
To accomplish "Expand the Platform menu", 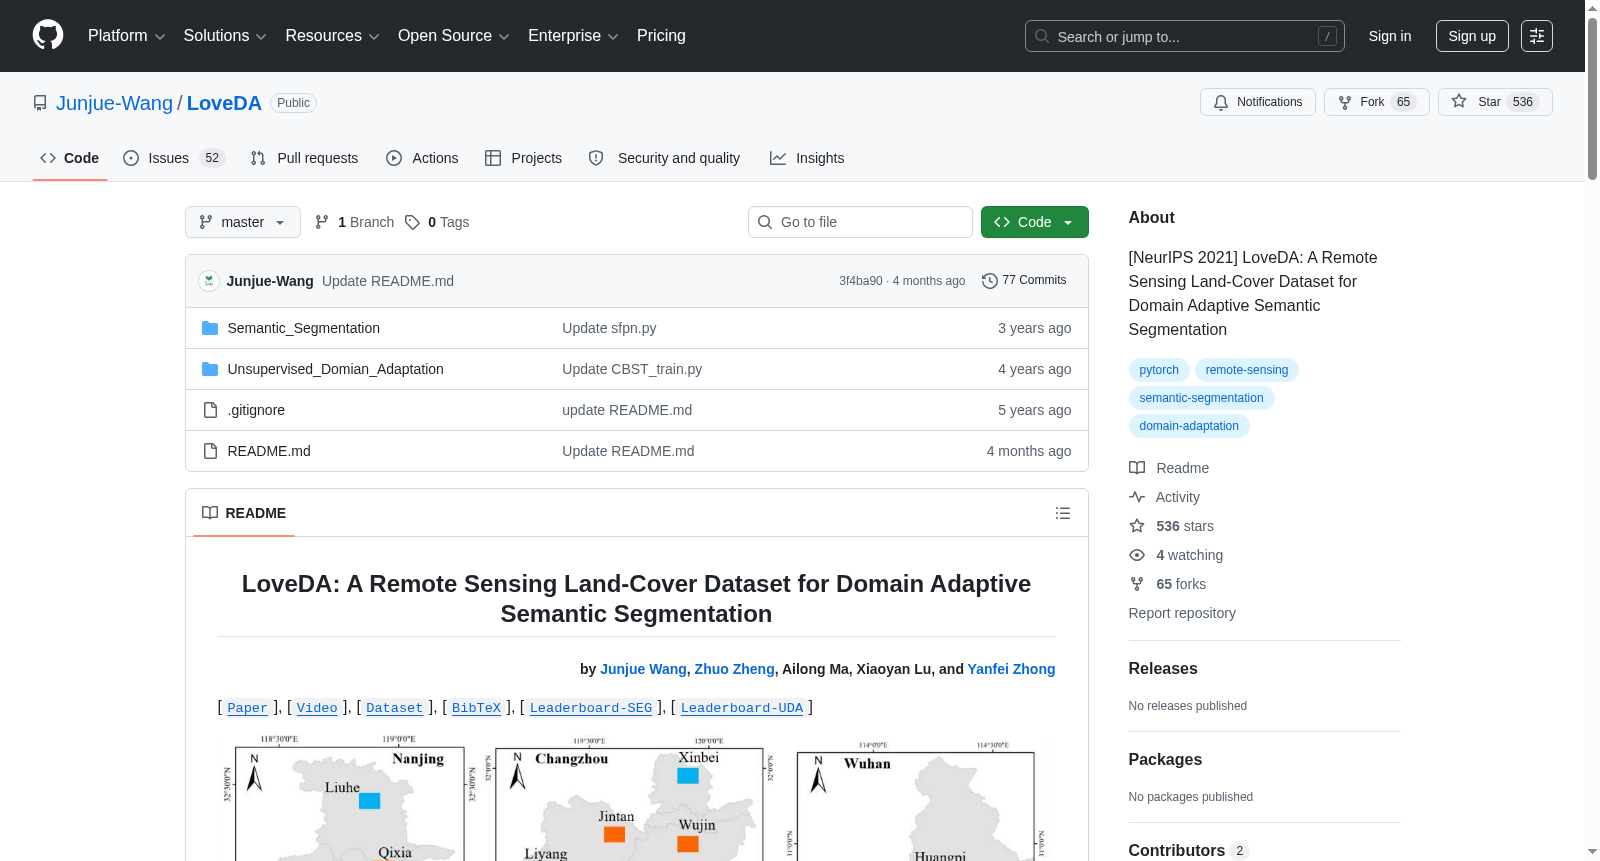I will click(x=127, y=36).
